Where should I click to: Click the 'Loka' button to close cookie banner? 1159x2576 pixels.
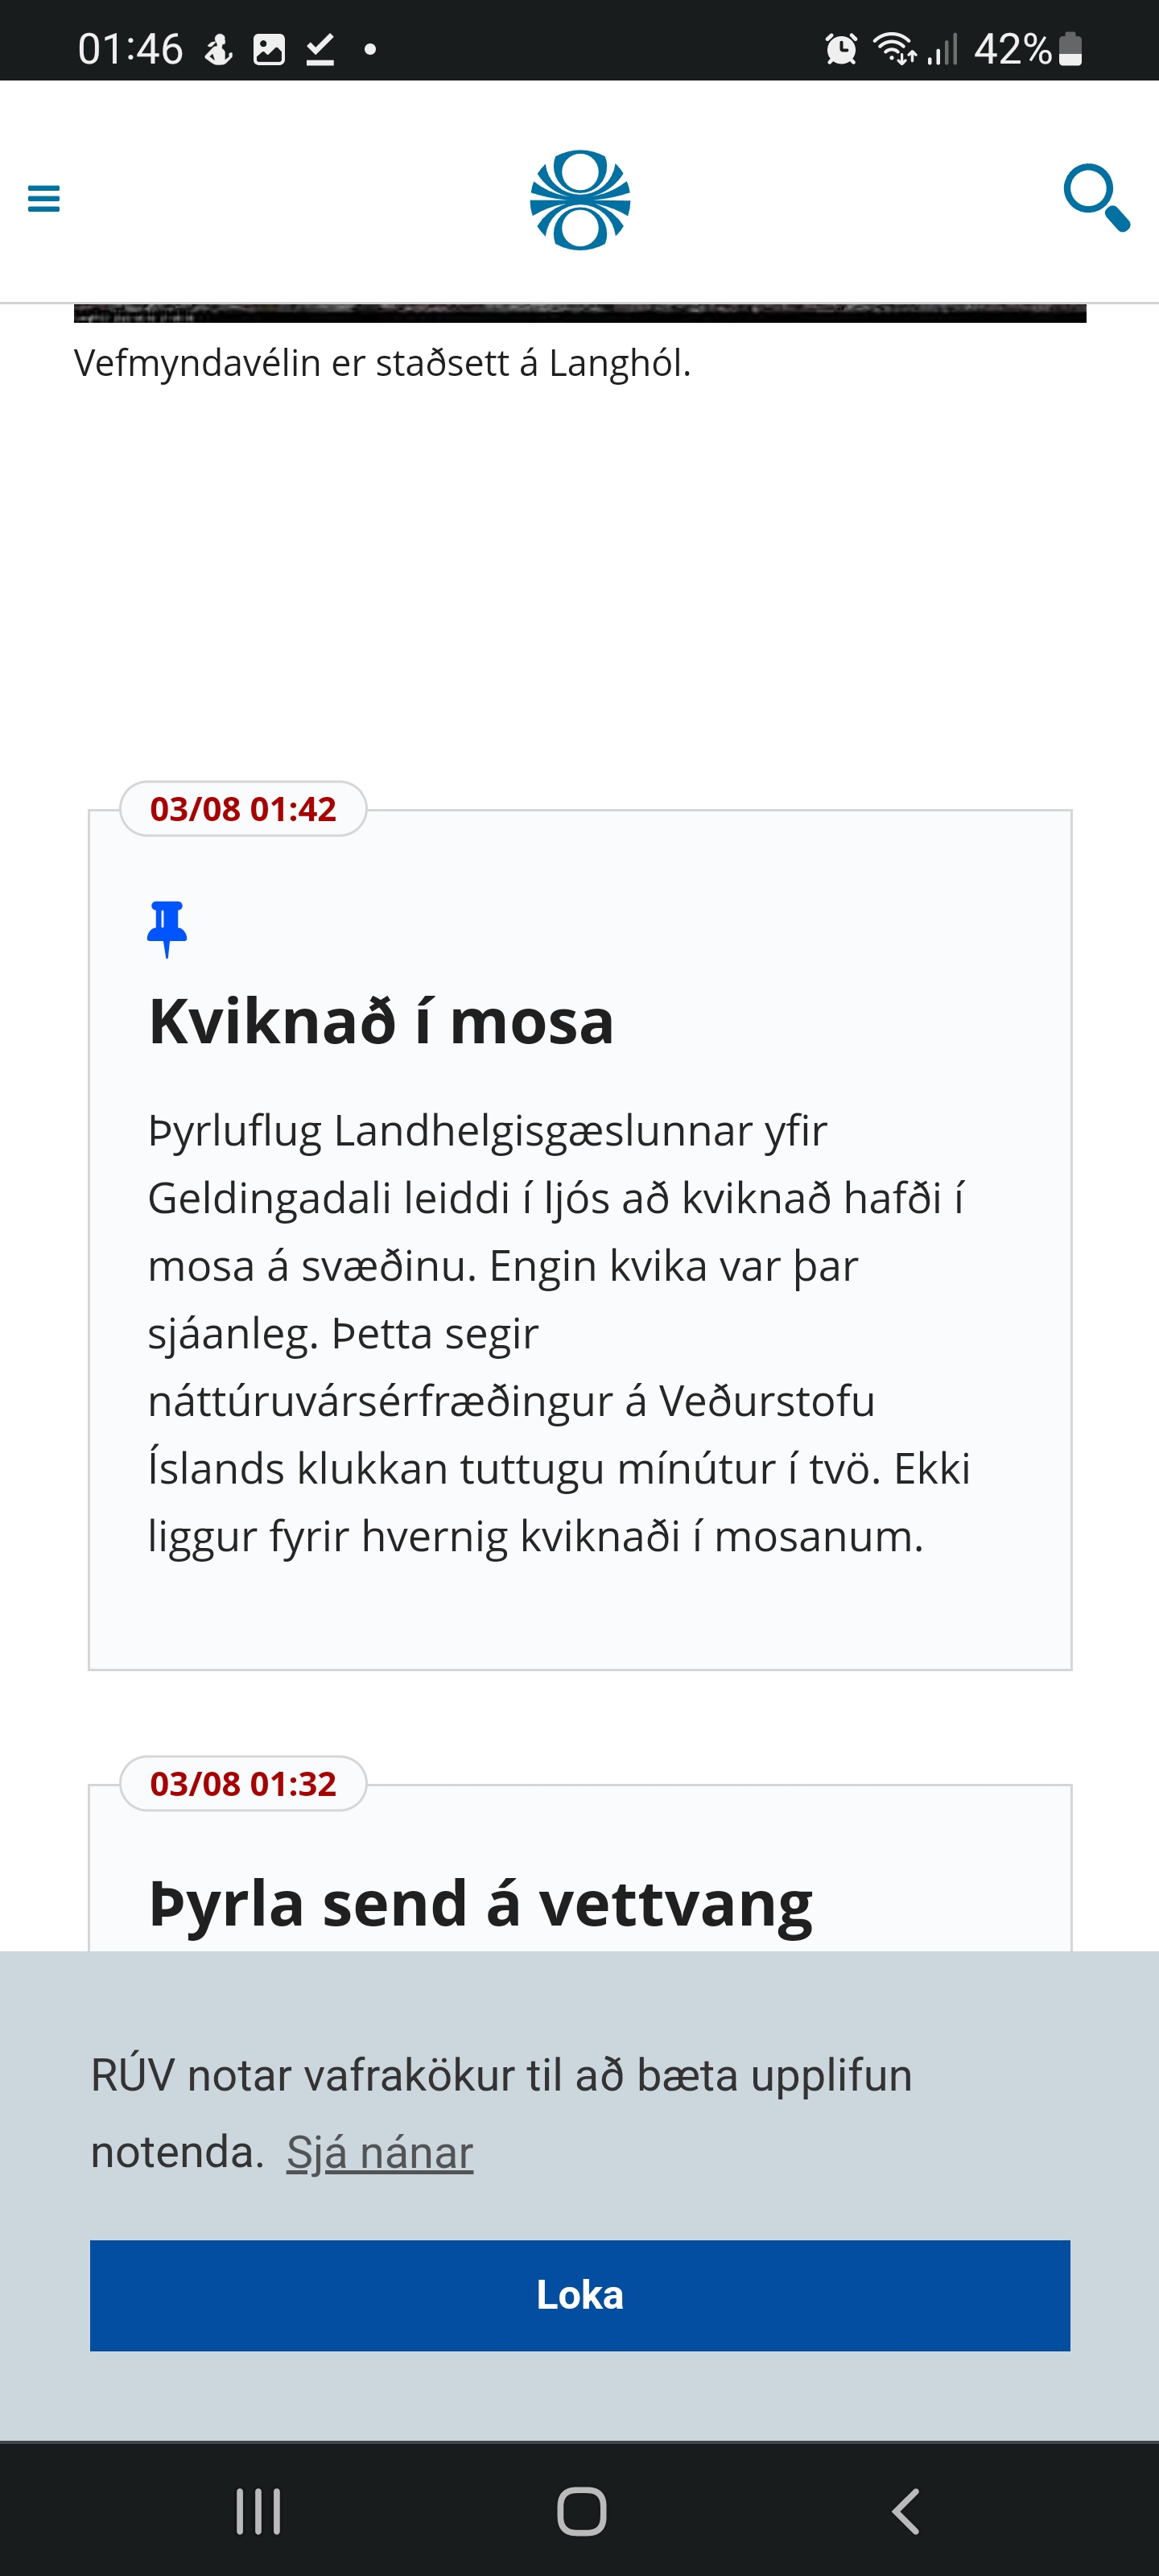point(579,2296)
